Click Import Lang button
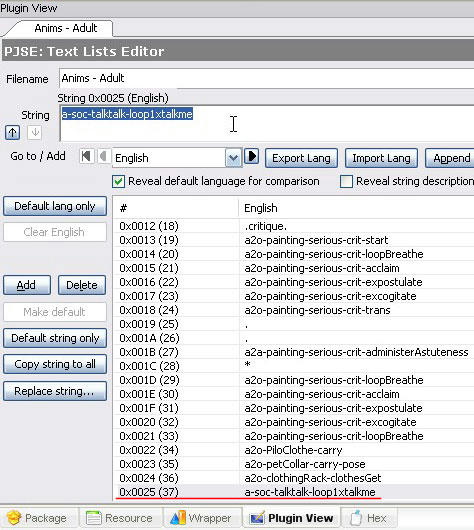Screen dimensions: 474x530 (x=381, y=158)
